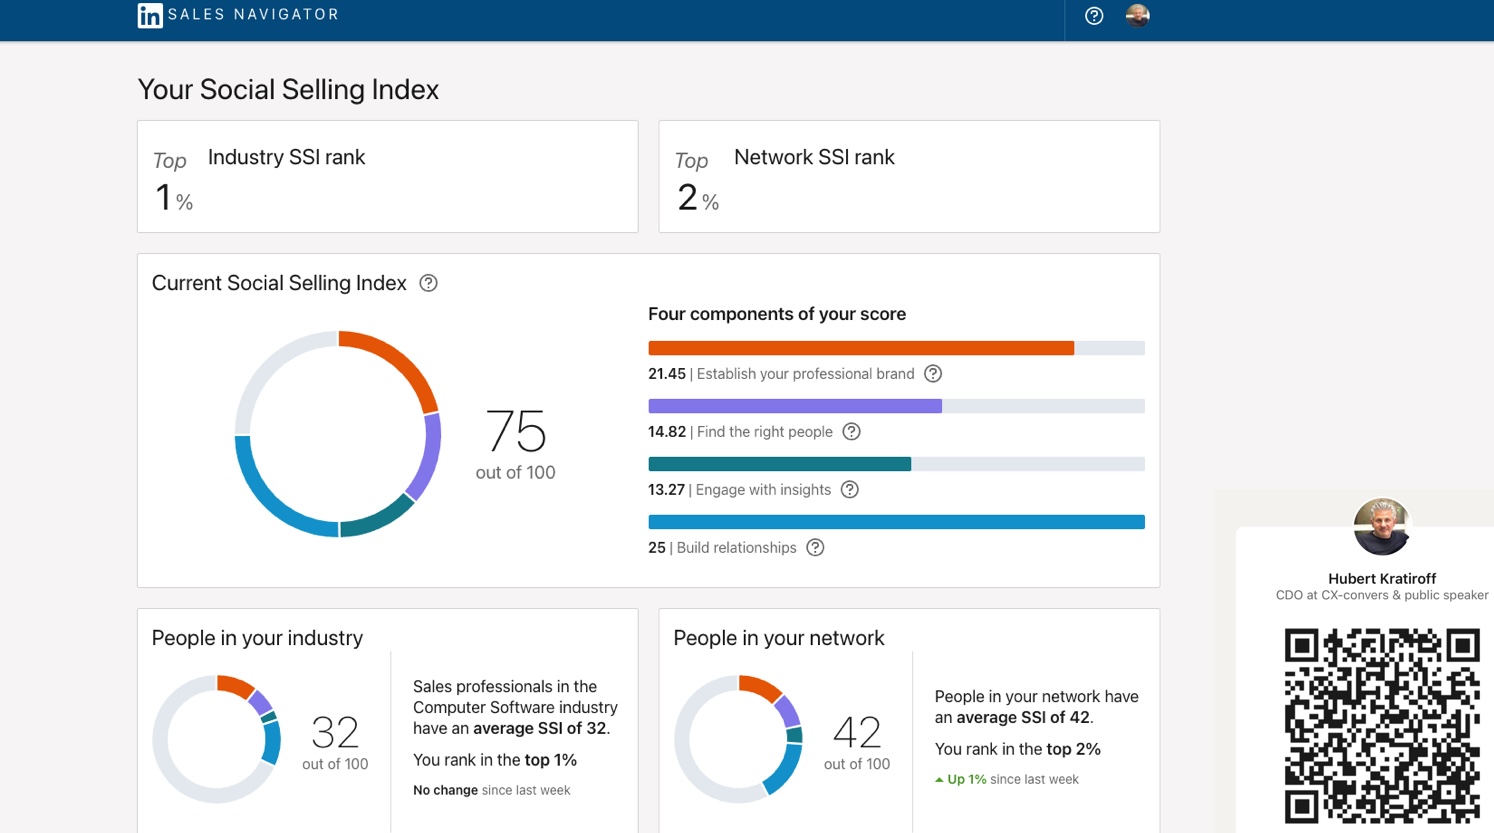Click the network donut chart showing 42
Viewport: 1494px width, 833px height.
(738, 739)
